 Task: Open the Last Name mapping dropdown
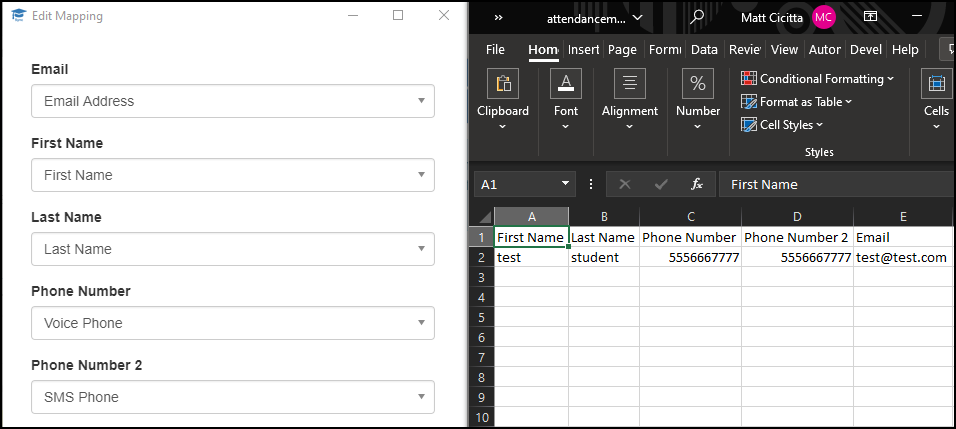coord(233,249)
